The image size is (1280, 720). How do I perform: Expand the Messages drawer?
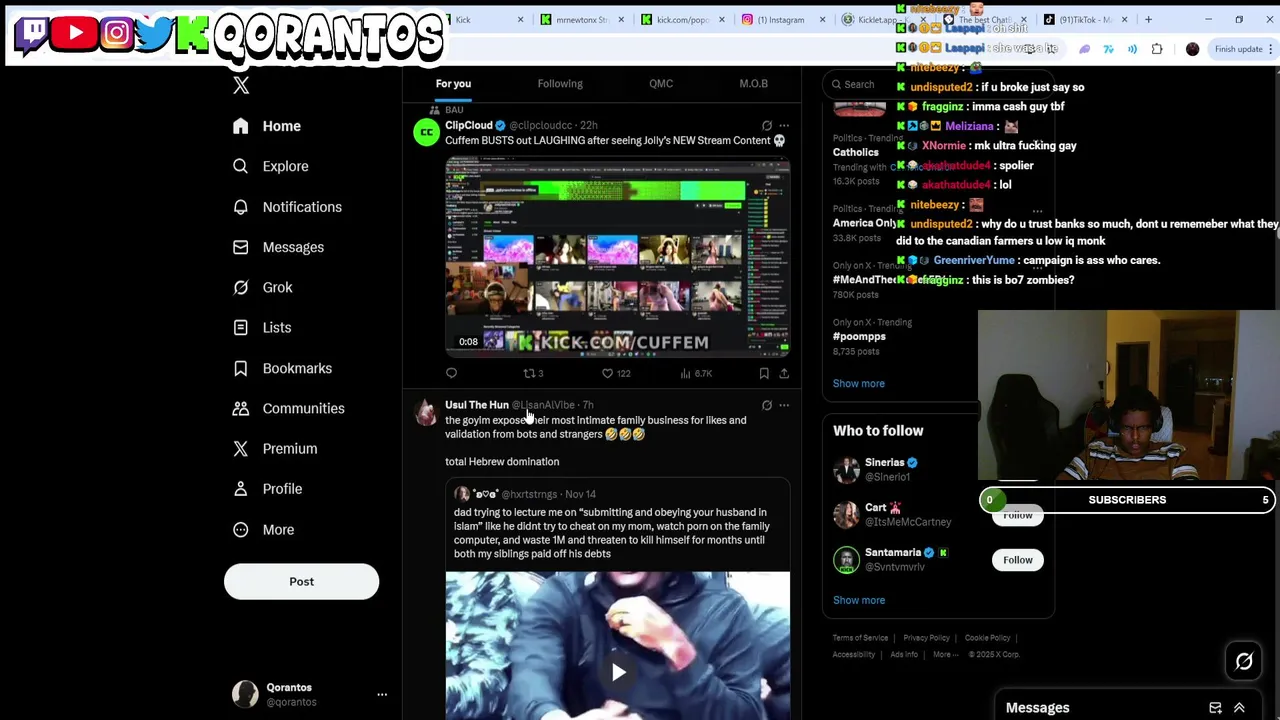[1239, 708]
